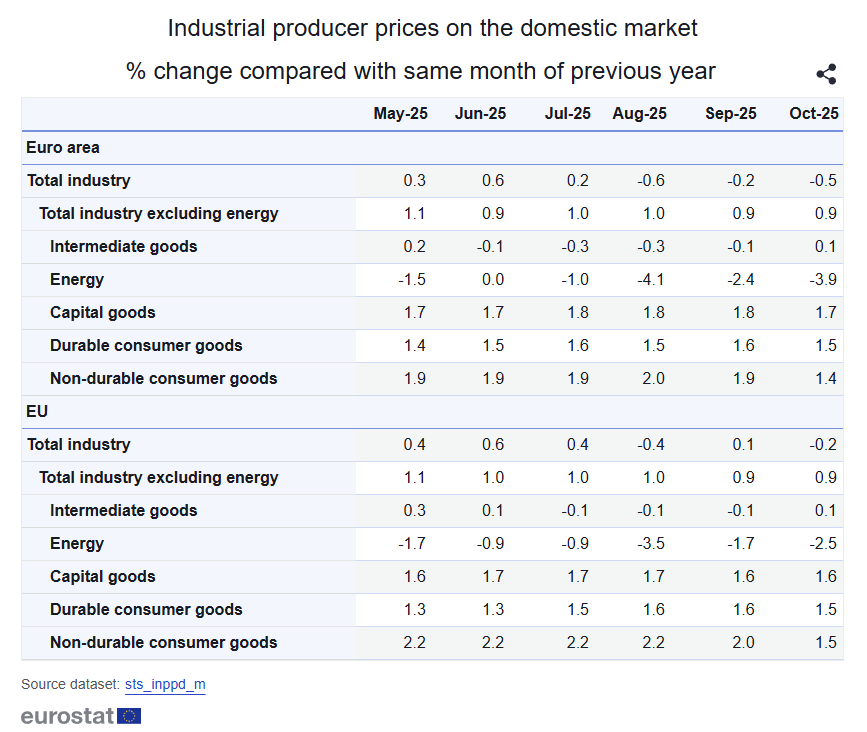Click the Jun-25 column header
This screenshot has height=732, width=867.
(480, 114)
